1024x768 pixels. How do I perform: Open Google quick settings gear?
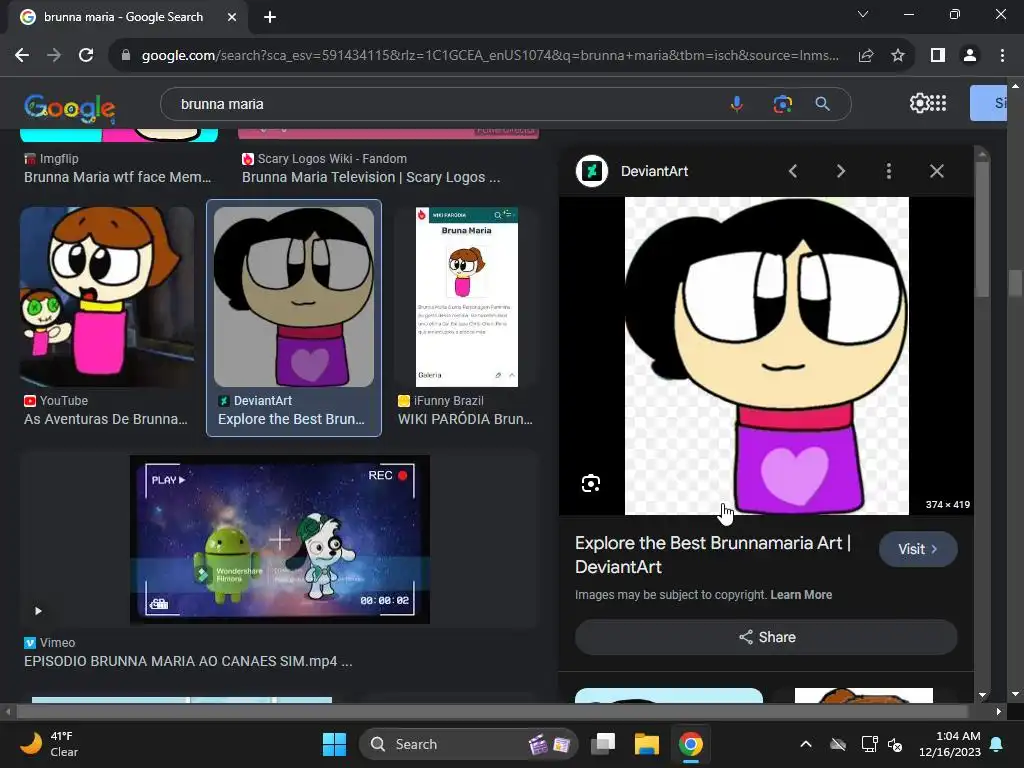[x=919, y=103]
